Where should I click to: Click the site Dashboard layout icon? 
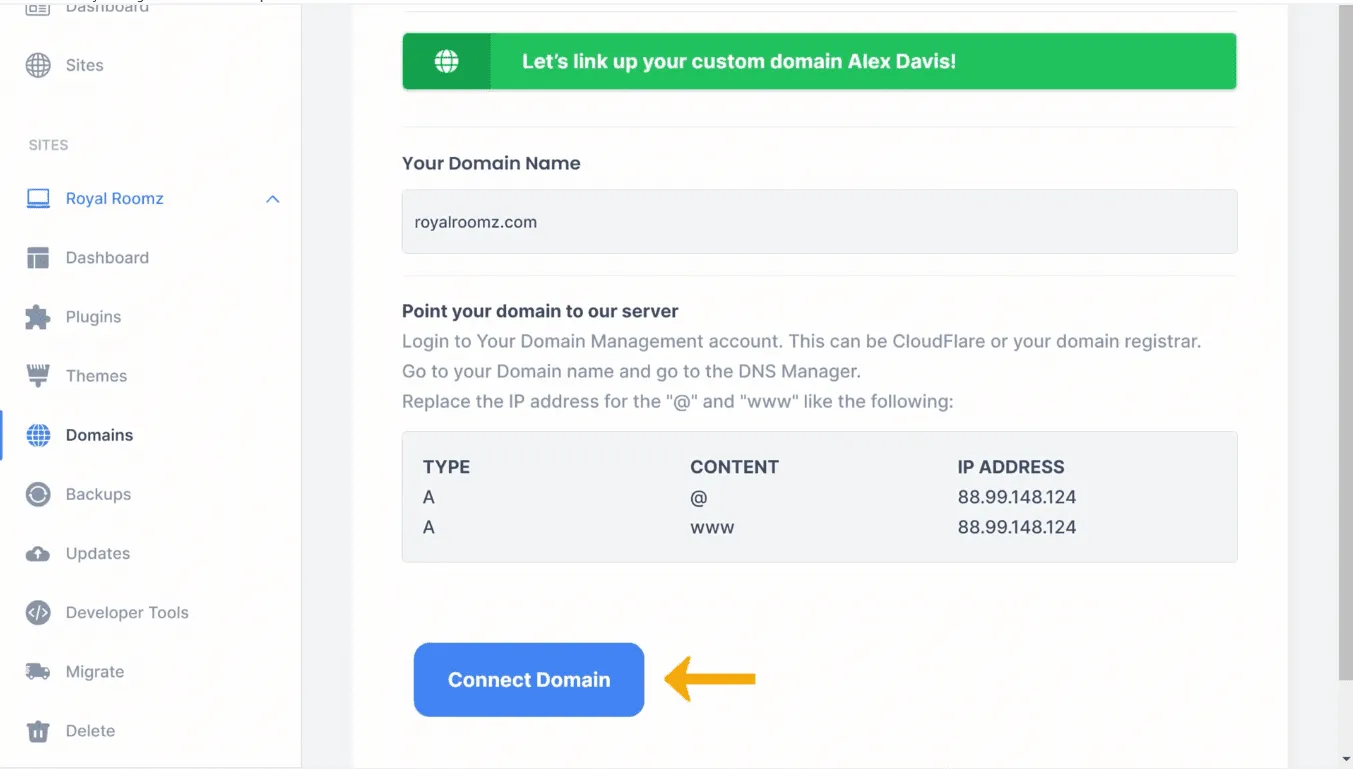pyautogui.click(x=38, y=258)
